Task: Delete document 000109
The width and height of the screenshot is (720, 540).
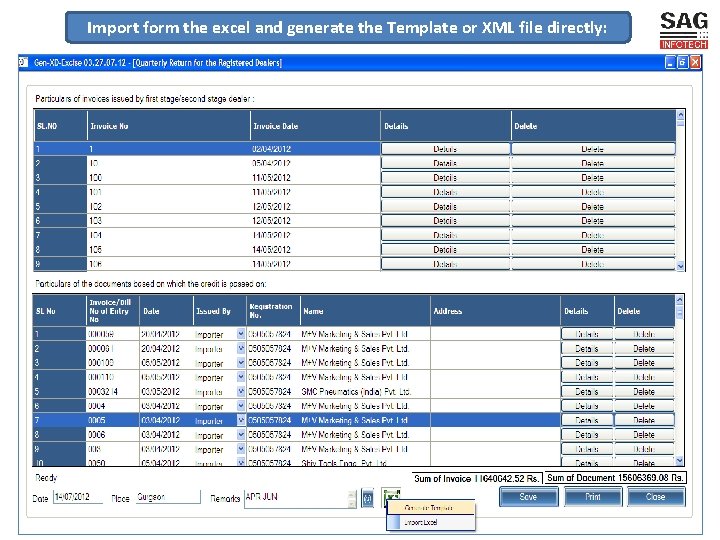Action: (x=644, y=363)
